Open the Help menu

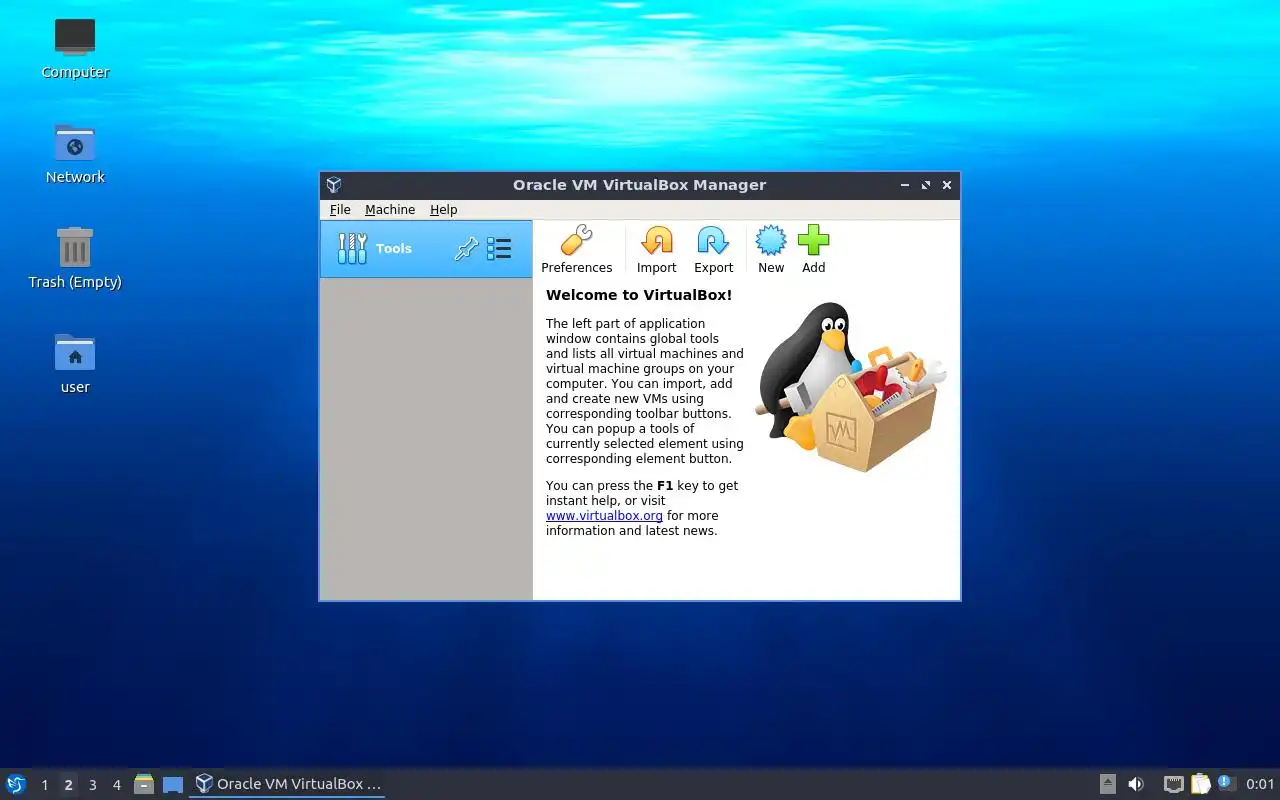point(444,210)
